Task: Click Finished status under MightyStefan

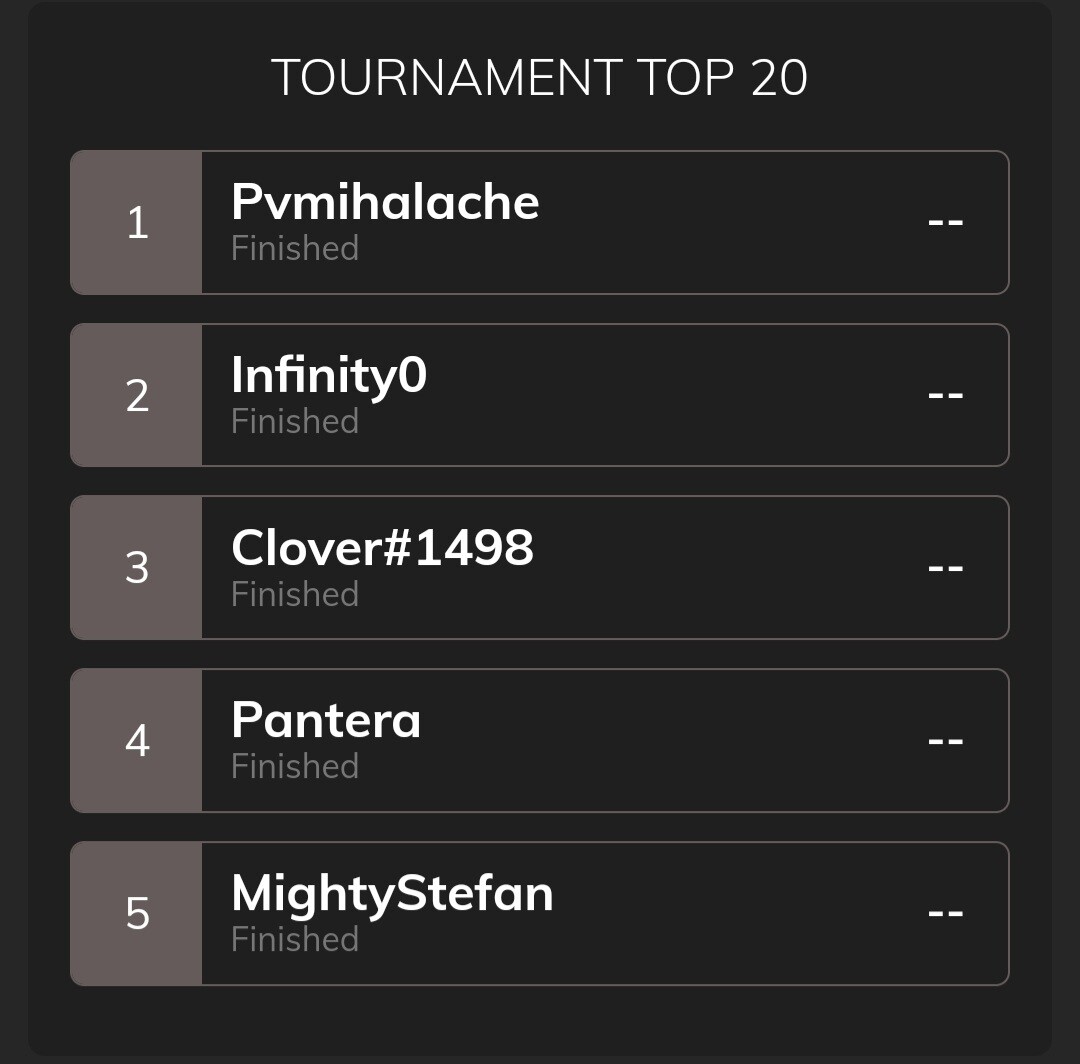Action: click(295, 939)
